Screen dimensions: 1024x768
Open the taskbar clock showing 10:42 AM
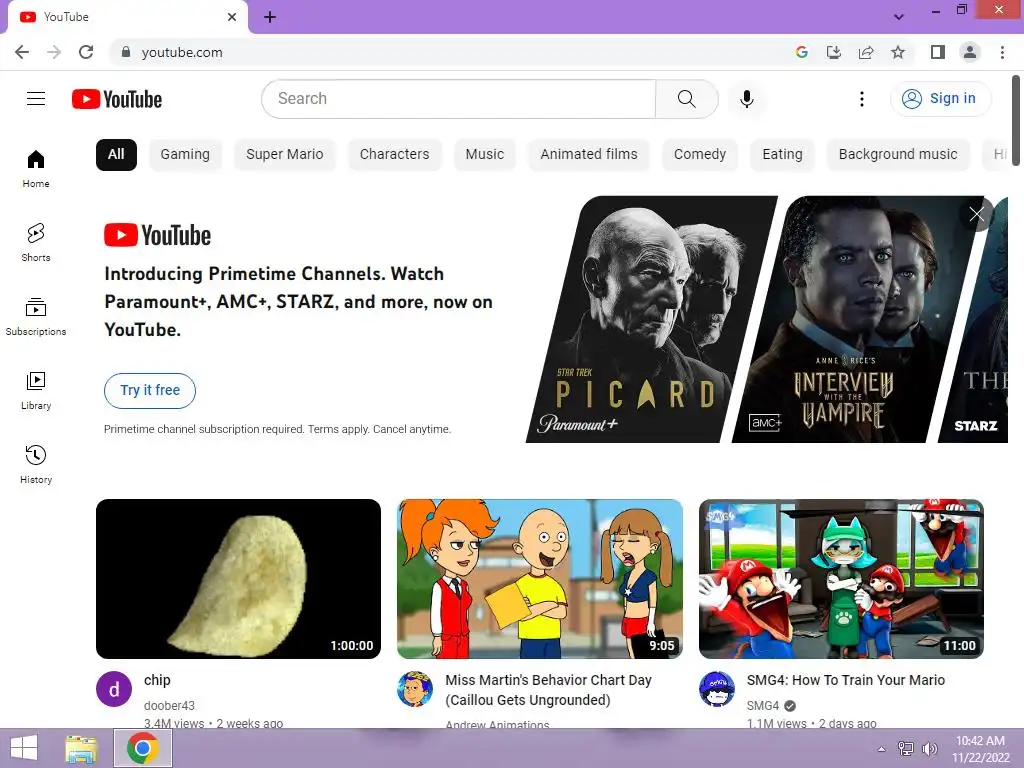pos(980,749)
